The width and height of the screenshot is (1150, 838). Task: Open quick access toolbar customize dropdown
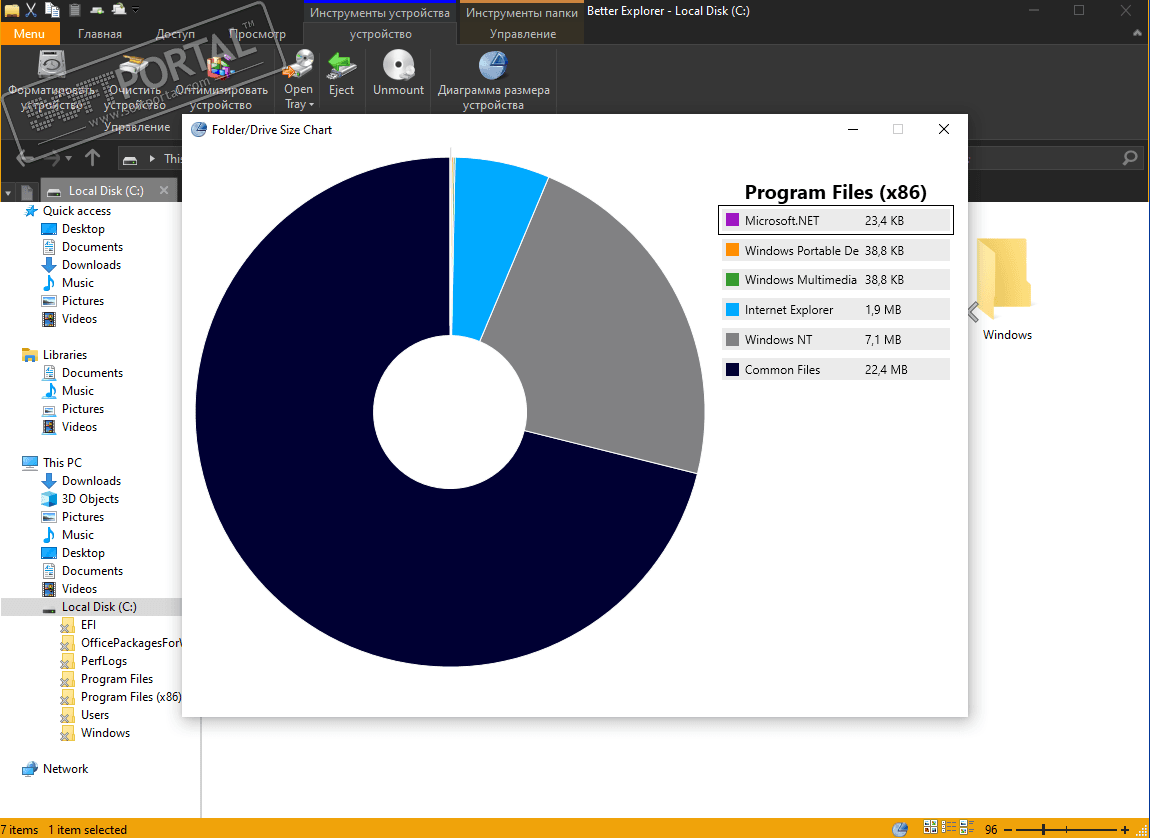coord(134,10)
